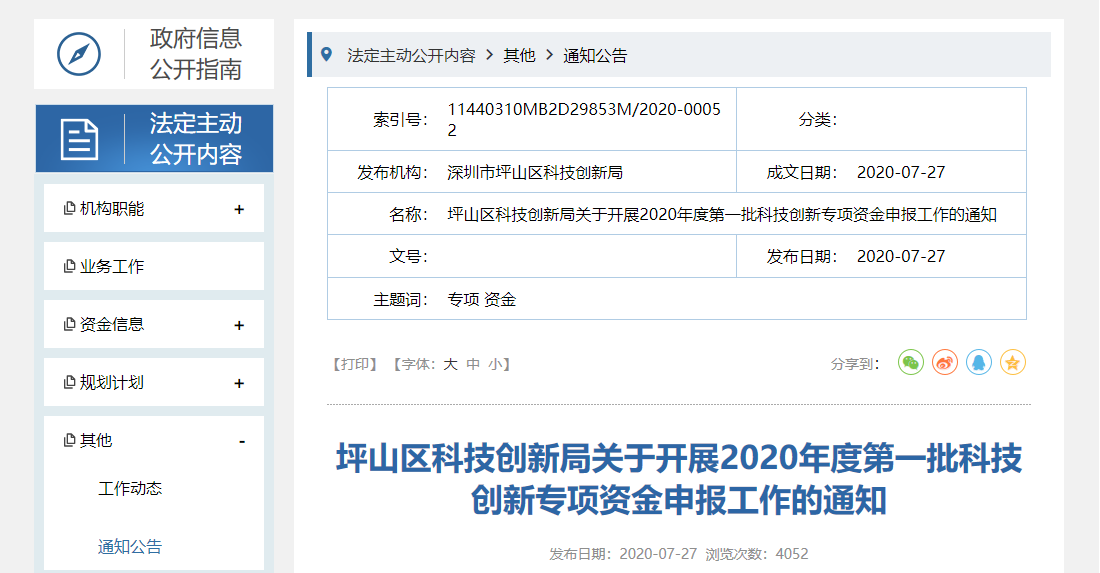Click the 分享到 label
This screenshot has width=1100, height=573.
pos(854,364)
